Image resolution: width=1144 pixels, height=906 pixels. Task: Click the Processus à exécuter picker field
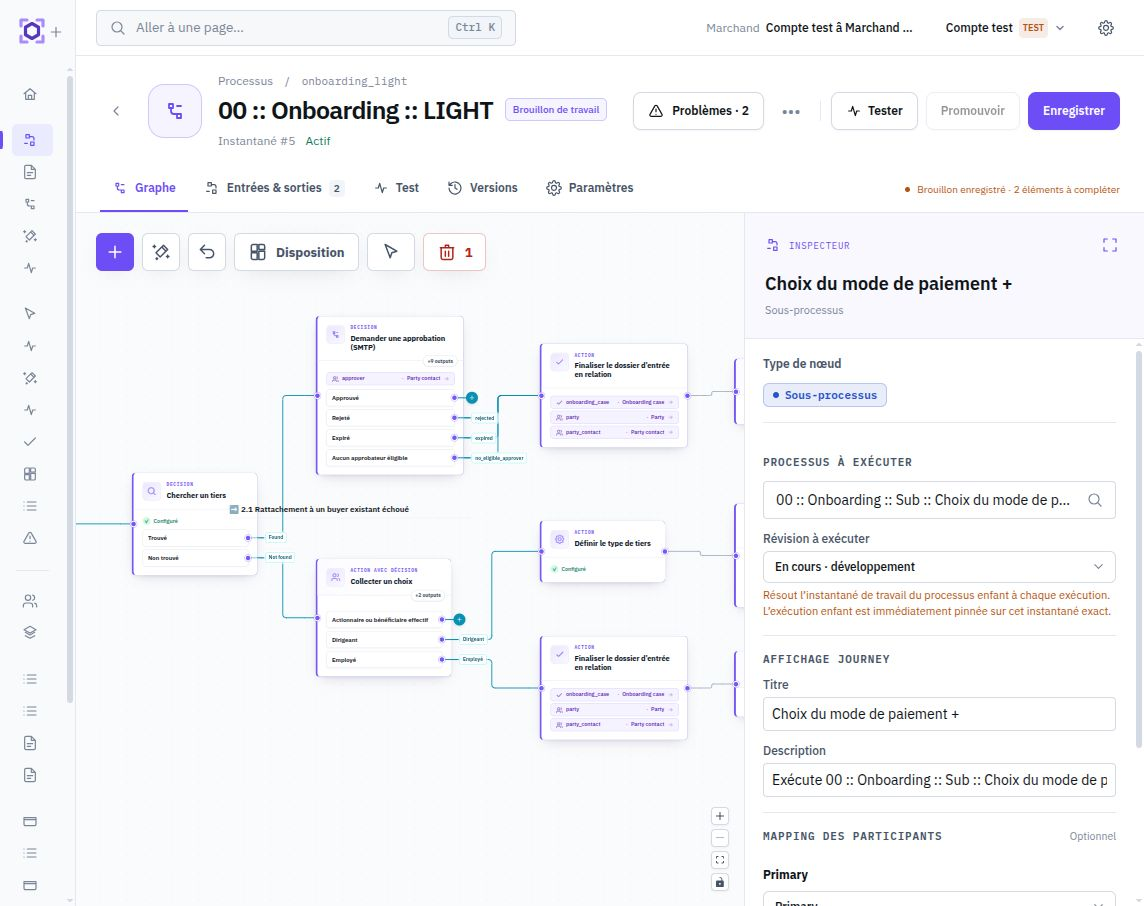(939, 500)
